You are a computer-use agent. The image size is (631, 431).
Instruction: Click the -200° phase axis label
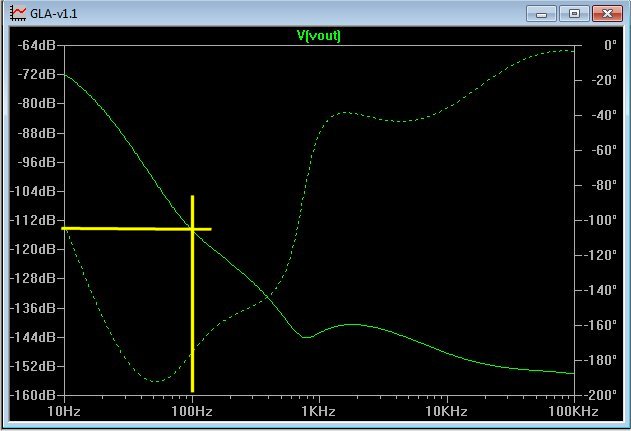[x=601, y=395]
